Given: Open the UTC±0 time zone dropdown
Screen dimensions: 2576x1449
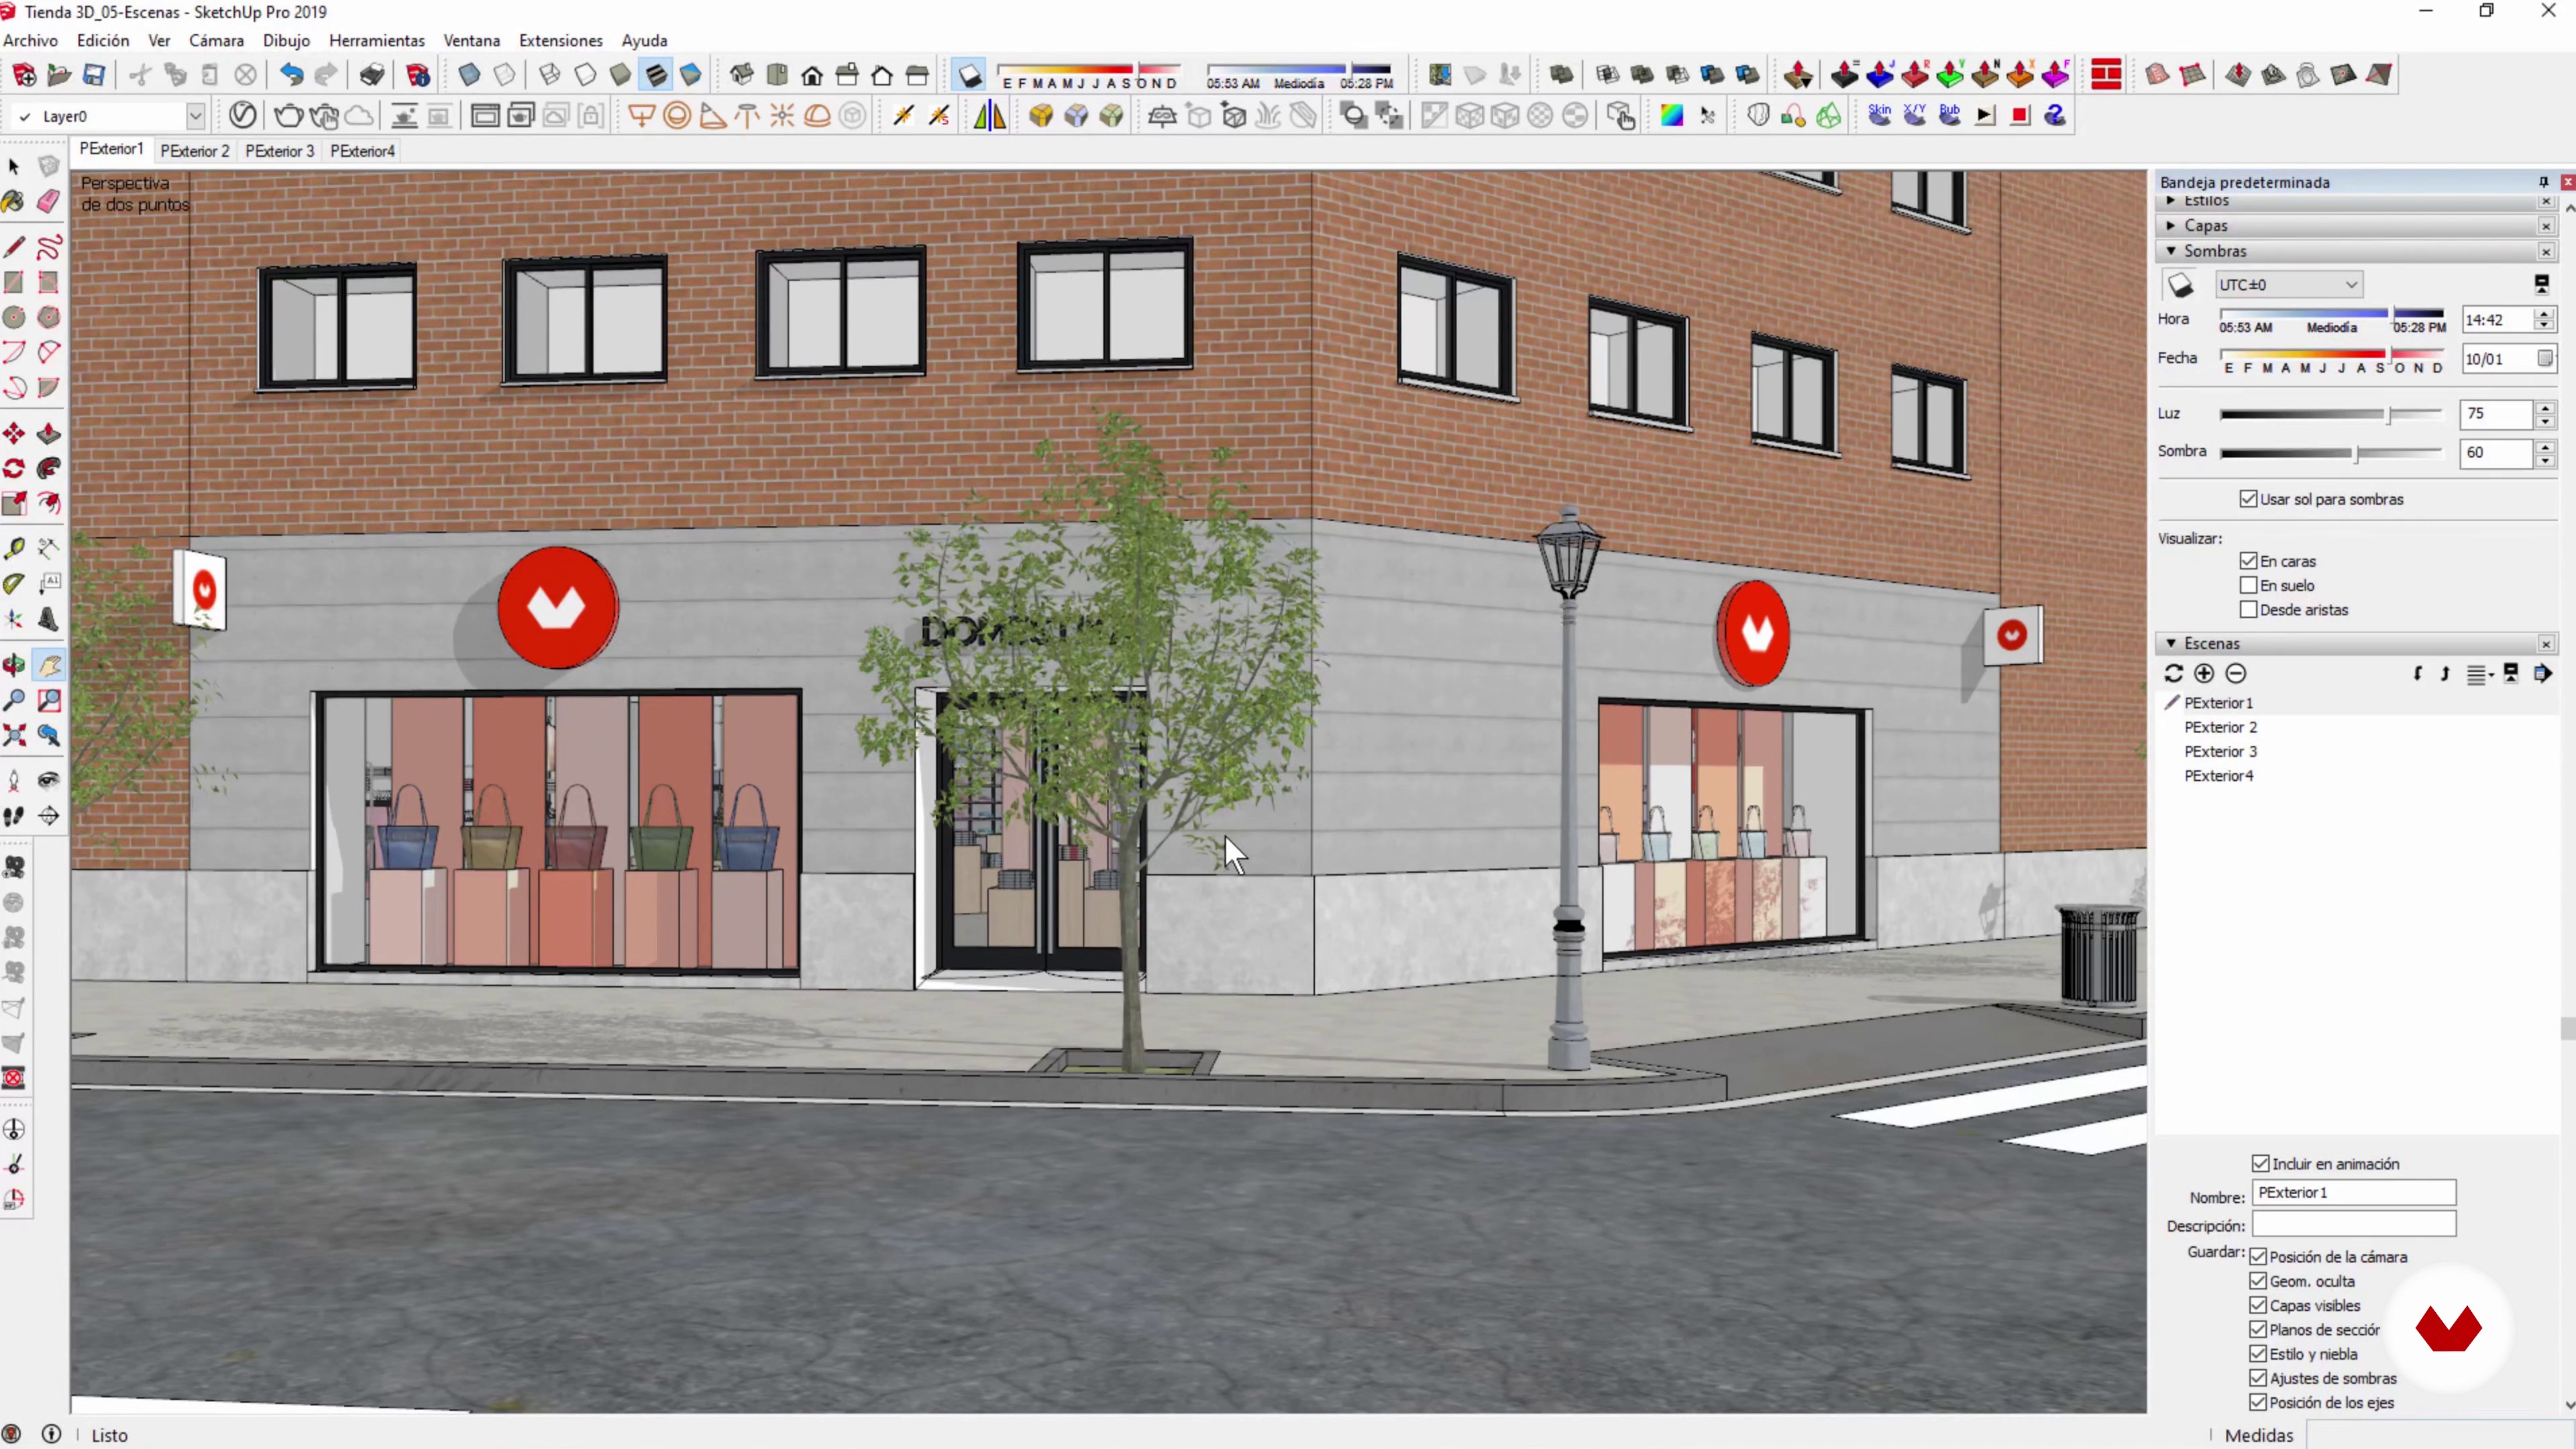Looking at the screenshot, I should [x=2288, y=285].
